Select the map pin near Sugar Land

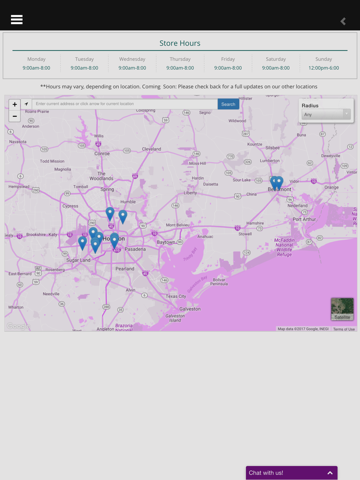pyautogui.click(x=82, y=243)
